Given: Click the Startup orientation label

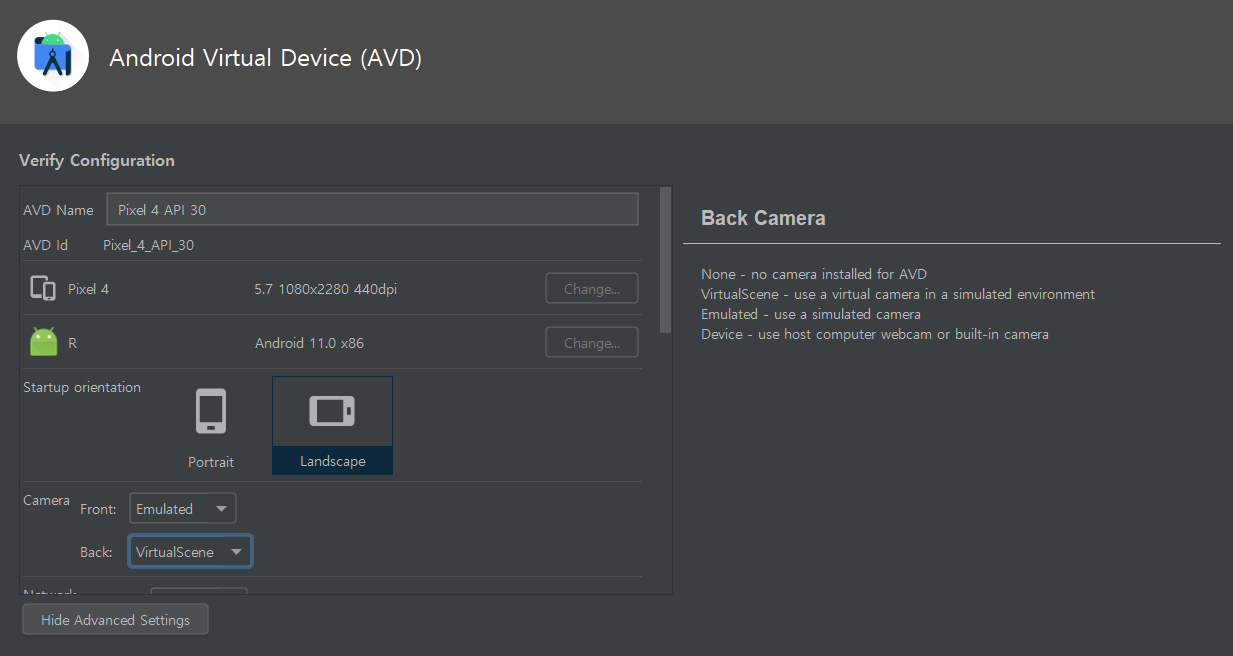Looking at the screenshot, I should tap(82, 387).
